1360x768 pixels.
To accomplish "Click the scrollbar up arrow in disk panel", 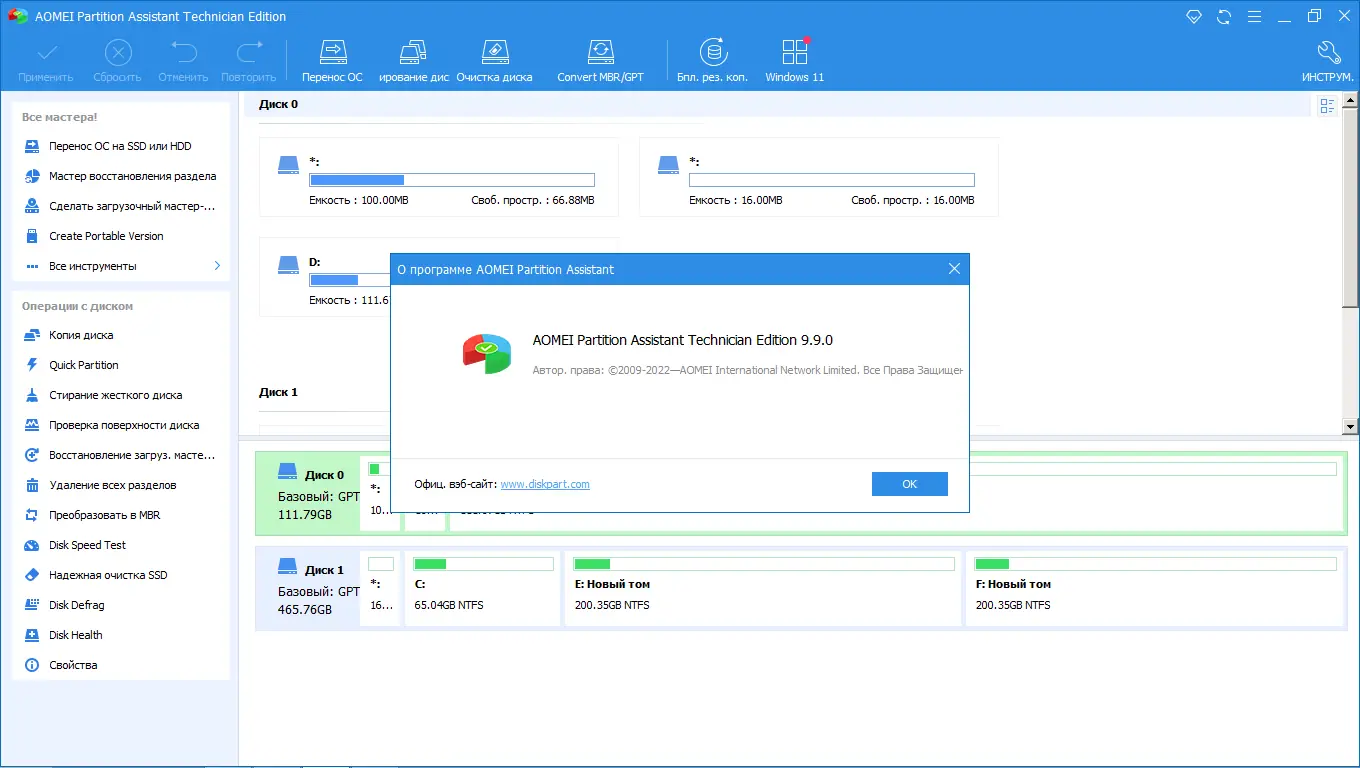I will pyautogui.click(x=1350, y=100).
